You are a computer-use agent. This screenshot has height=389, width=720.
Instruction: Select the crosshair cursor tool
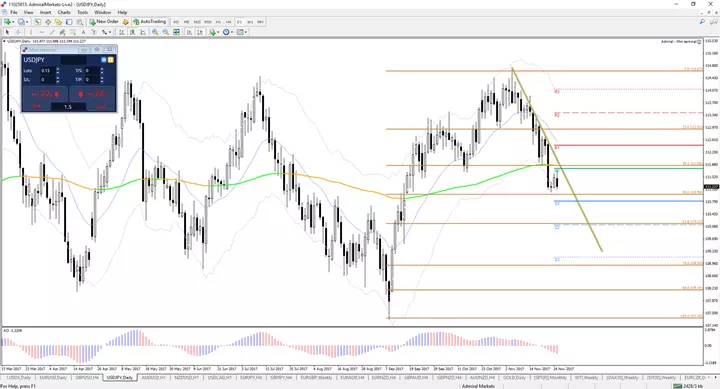point(18,32)
